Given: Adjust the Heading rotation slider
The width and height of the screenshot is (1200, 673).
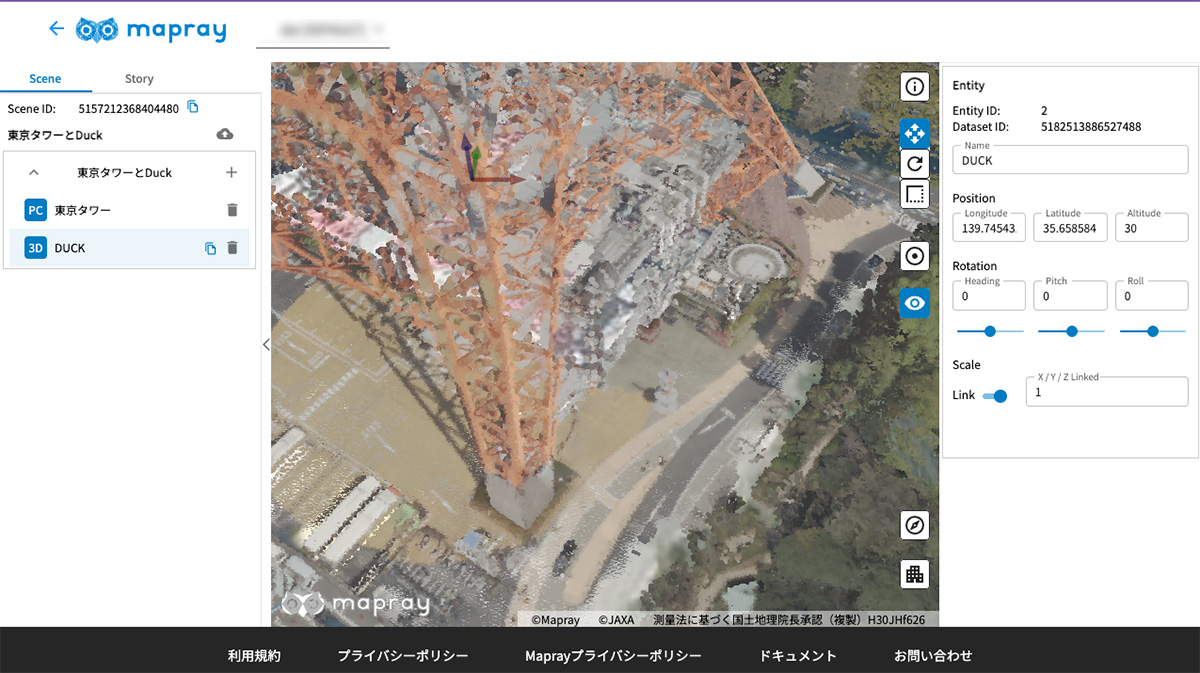Looking at the screenshot, I should coord(990,331).
